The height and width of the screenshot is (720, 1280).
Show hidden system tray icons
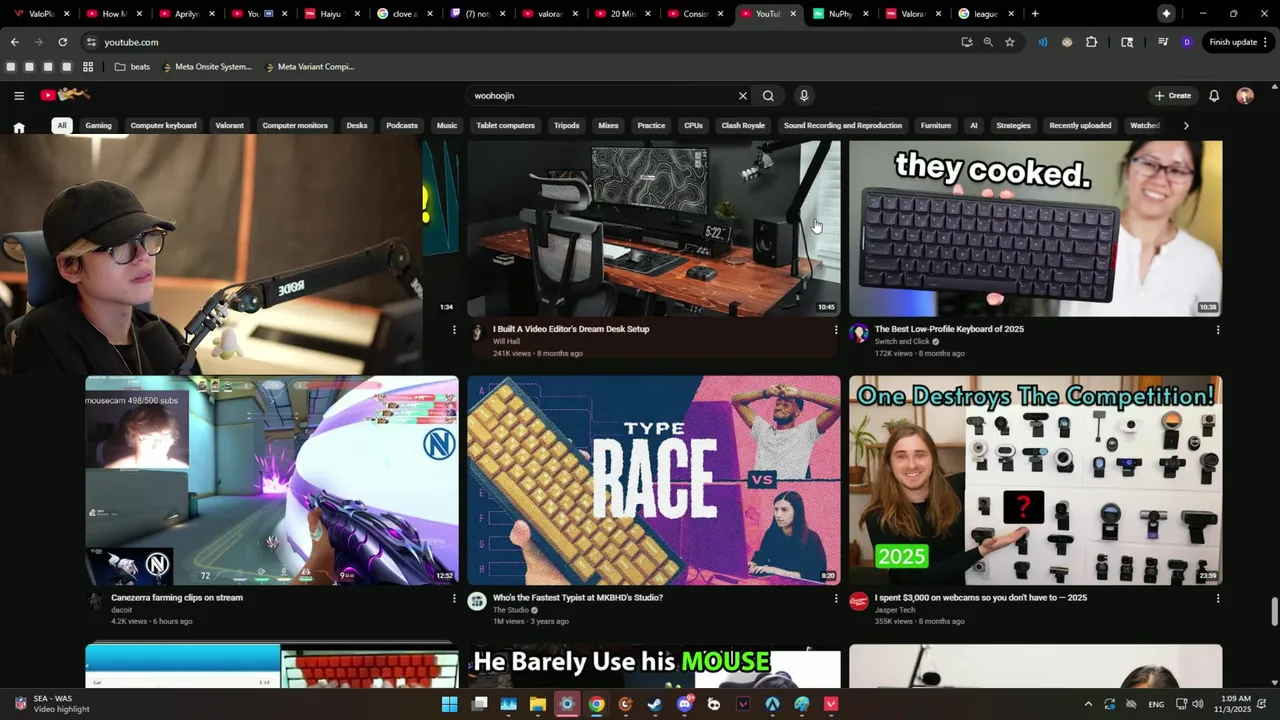1089,704
